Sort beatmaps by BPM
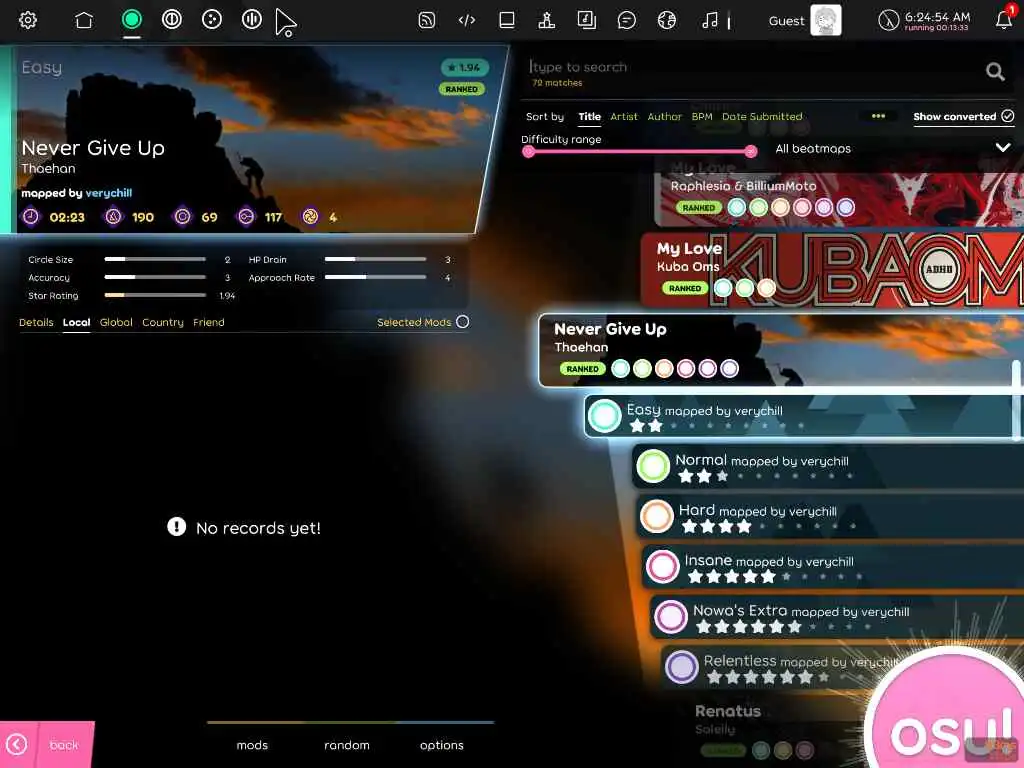Image resolution: width=1024 pixels, height=768 pixels. pos(702,117)
